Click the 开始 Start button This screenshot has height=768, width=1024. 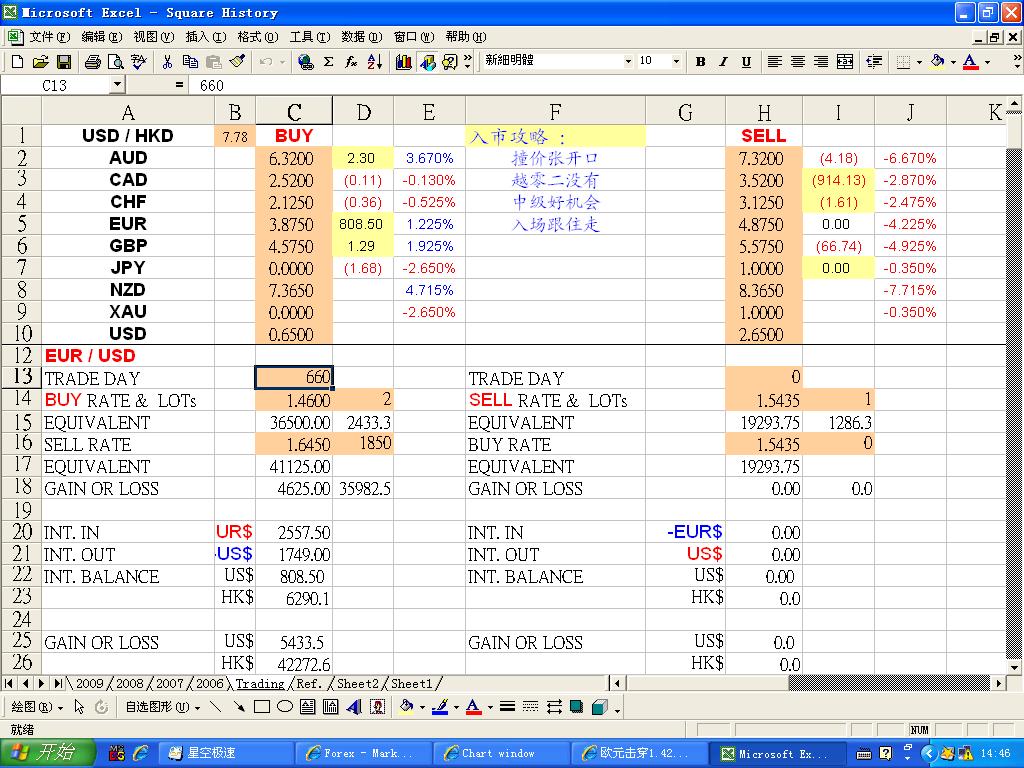click(48, 754)
